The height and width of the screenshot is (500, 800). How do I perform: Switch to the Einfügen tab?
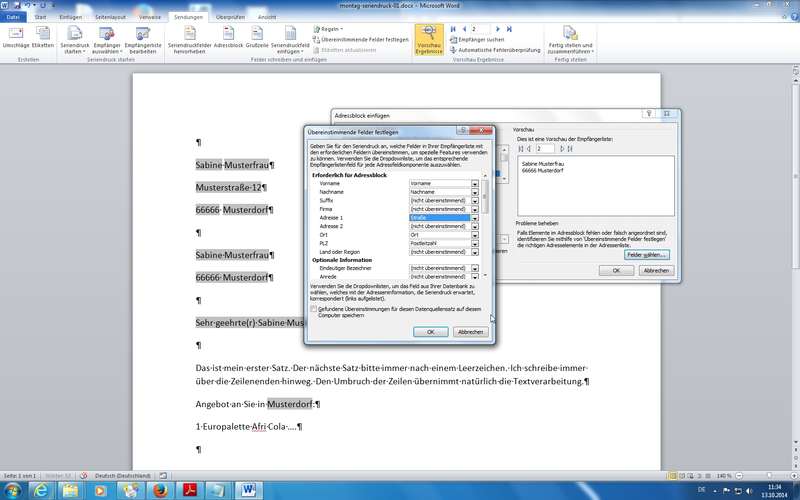pyautogui.click(x=70, y=17)
